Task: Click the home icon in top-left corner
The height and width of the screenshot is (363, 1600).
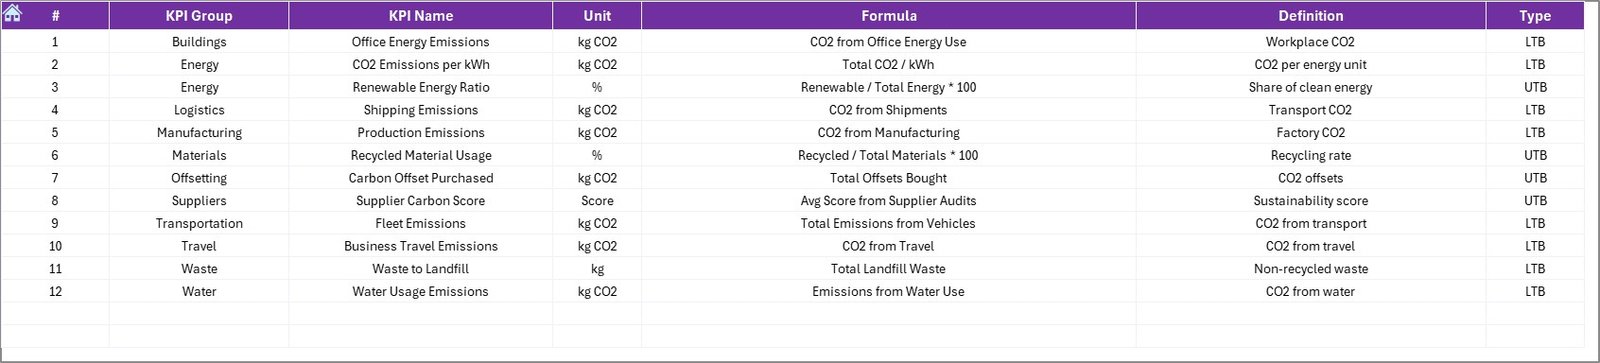Action: 13,14
